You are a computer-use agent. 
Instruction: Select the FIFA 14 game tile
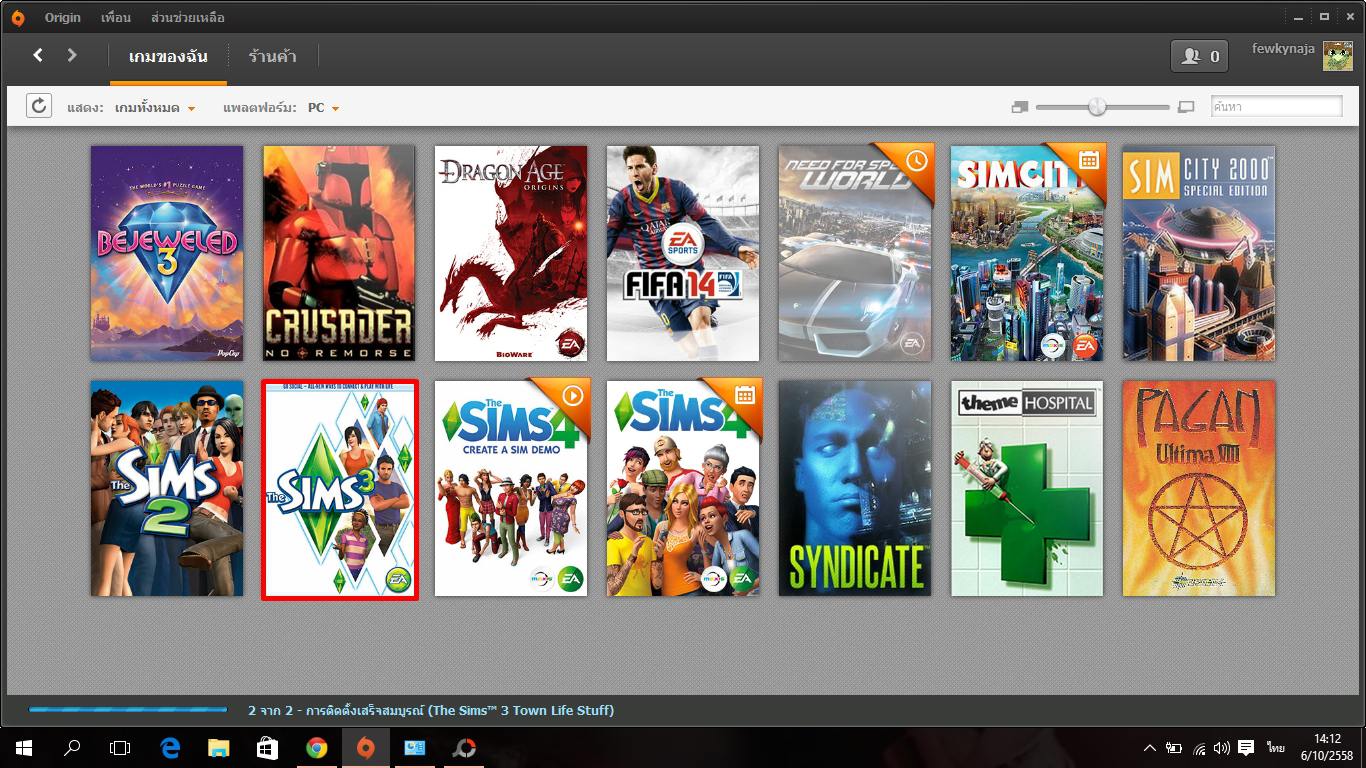pos(683,253)
